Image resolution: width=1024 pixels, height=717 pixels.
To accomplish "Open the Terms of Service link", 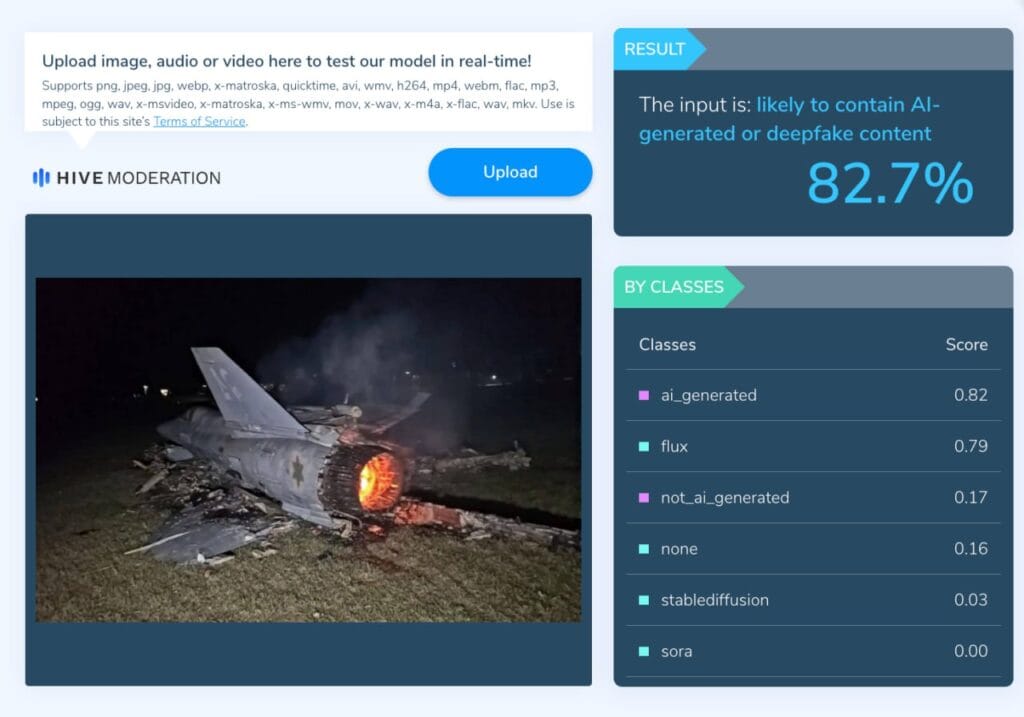I will coord(199,121).
